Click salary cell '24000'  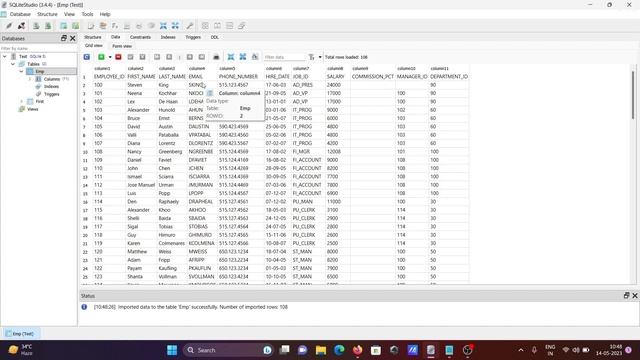pyautogui.click(x=338, y=85)
